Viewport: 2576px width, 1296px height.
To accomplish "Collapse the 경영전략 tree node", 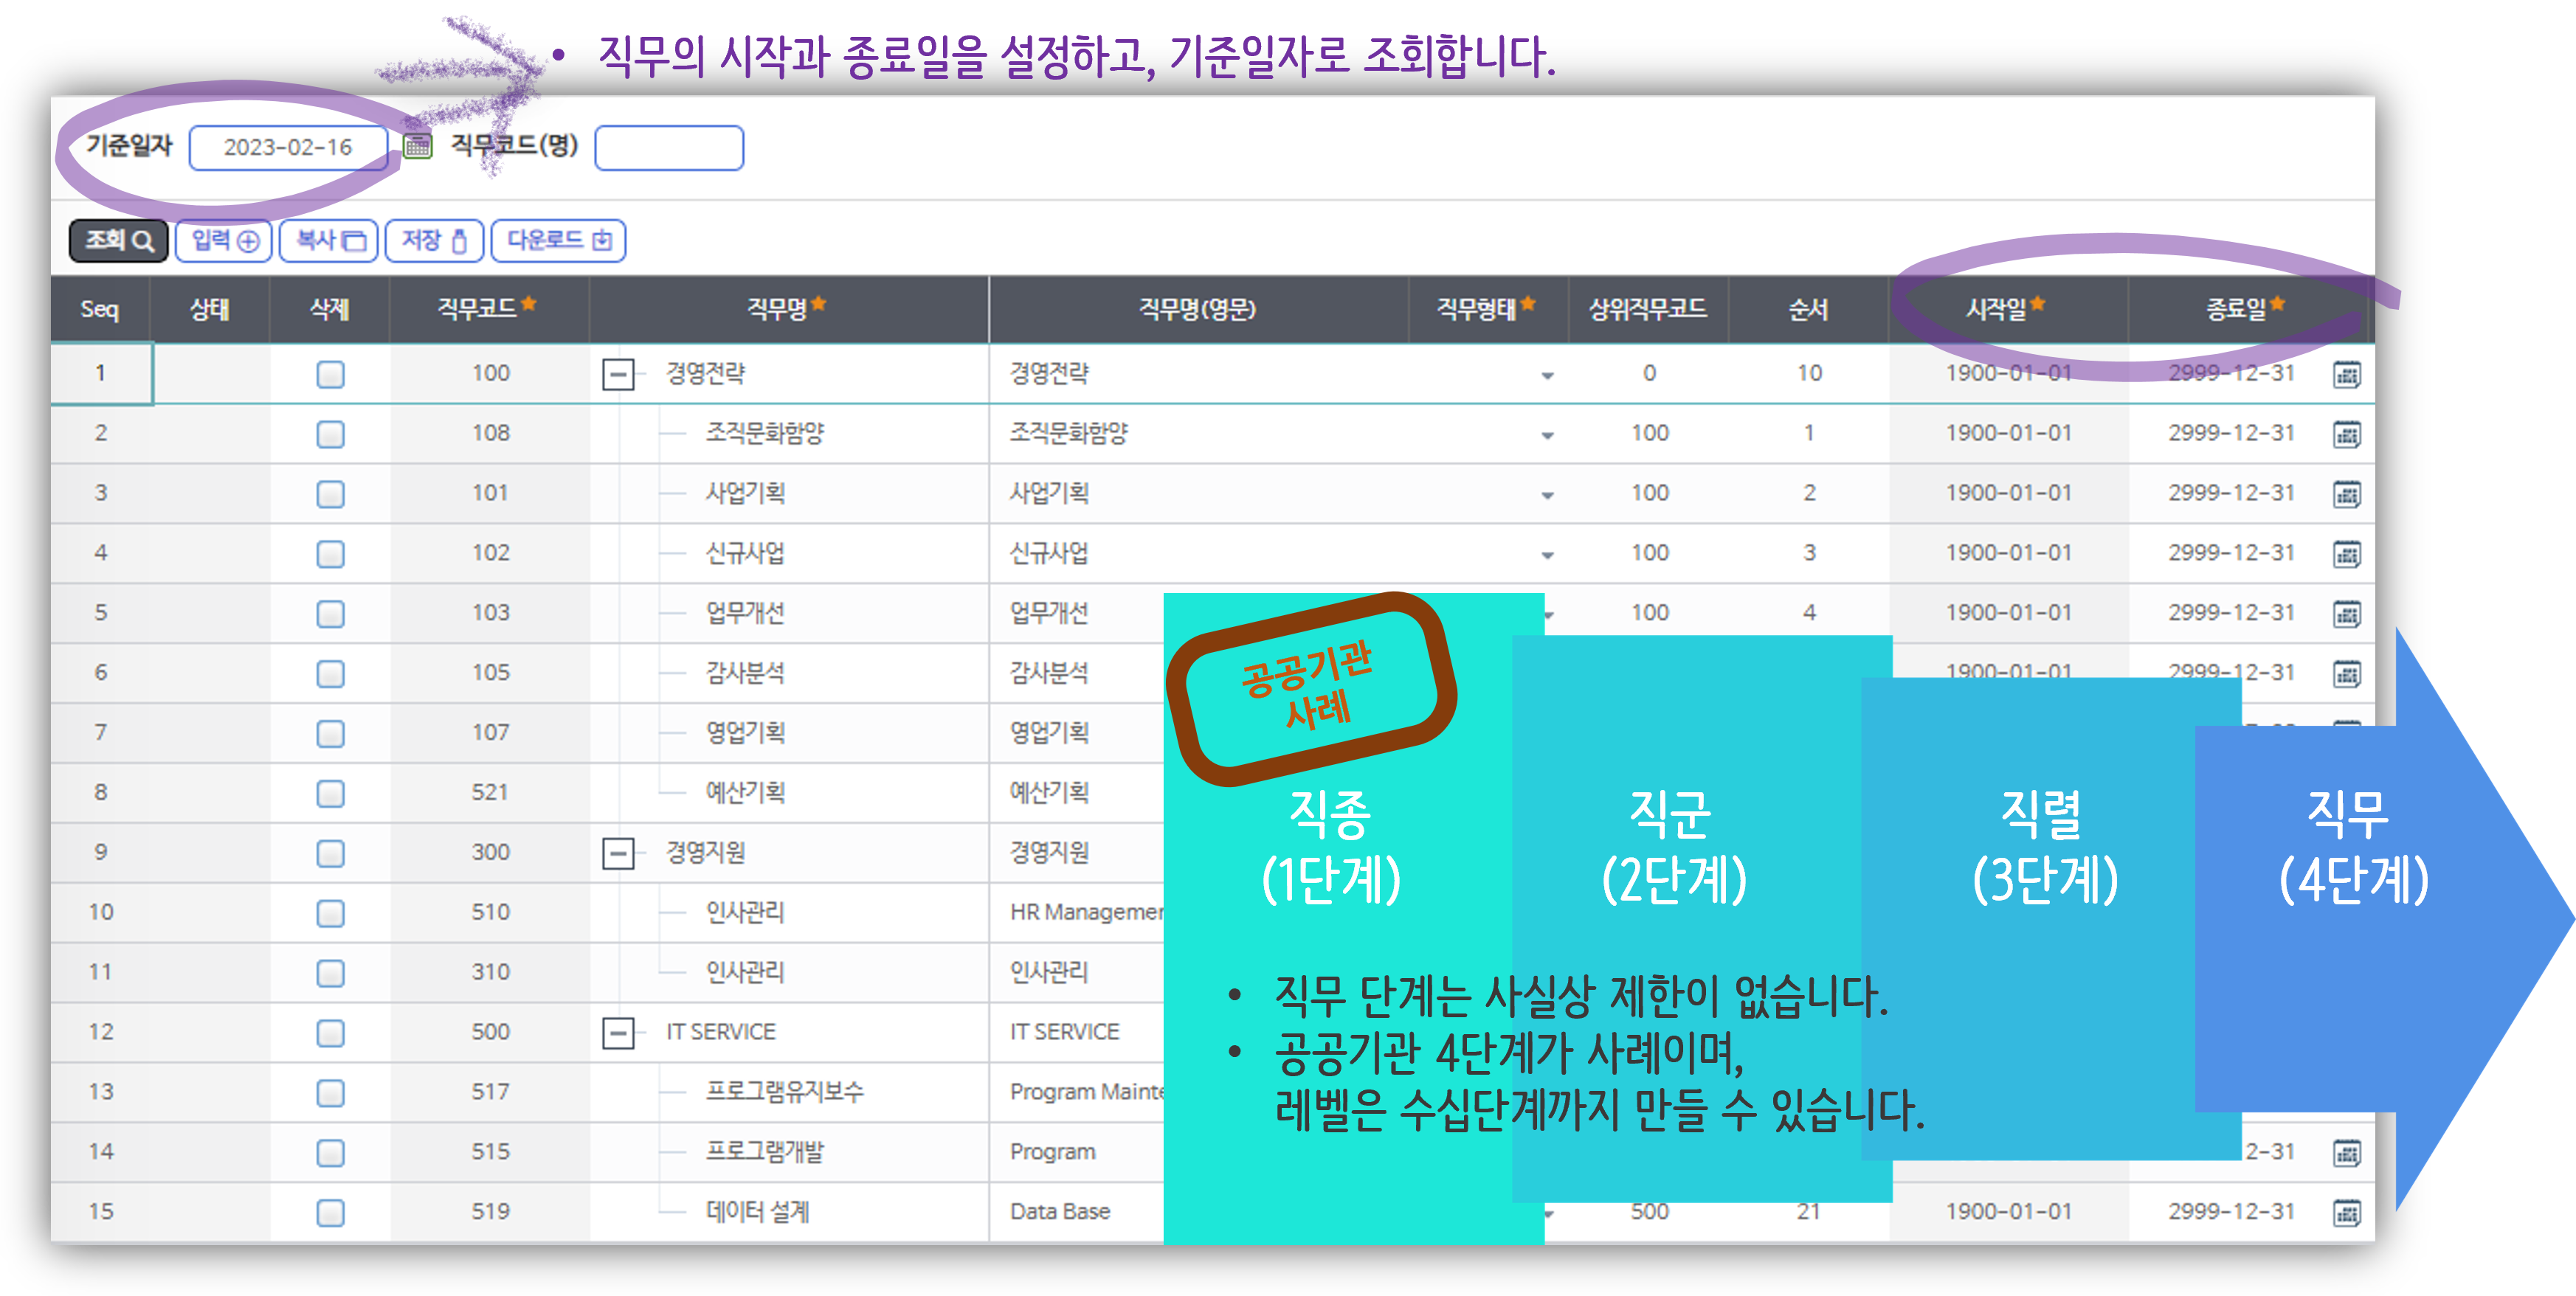I will click(x=618, y=374).
